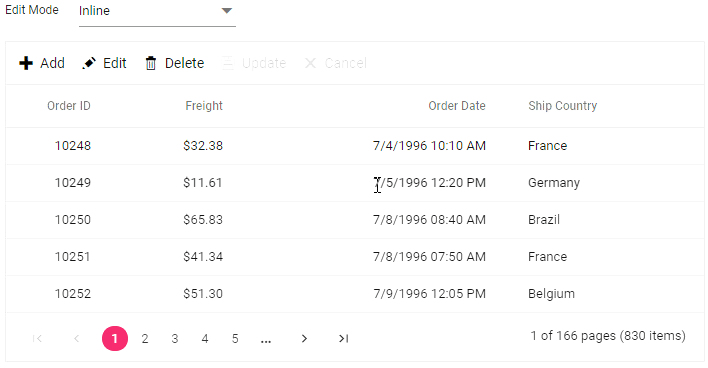Go to page 4

[x=205, y=339]
